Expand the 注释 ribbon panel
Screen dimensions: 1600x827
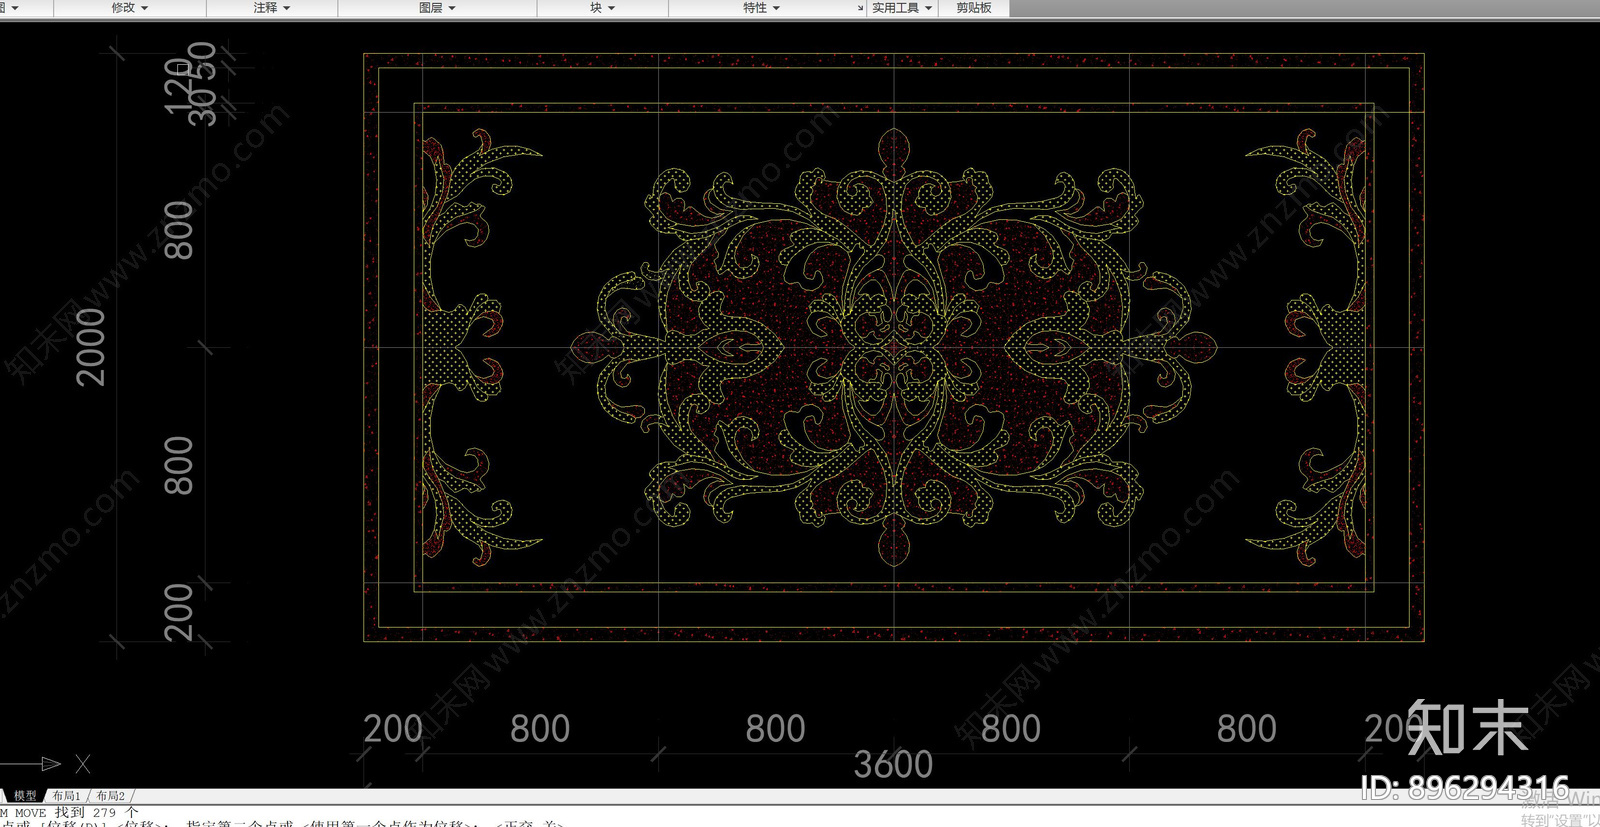point(272,8)
